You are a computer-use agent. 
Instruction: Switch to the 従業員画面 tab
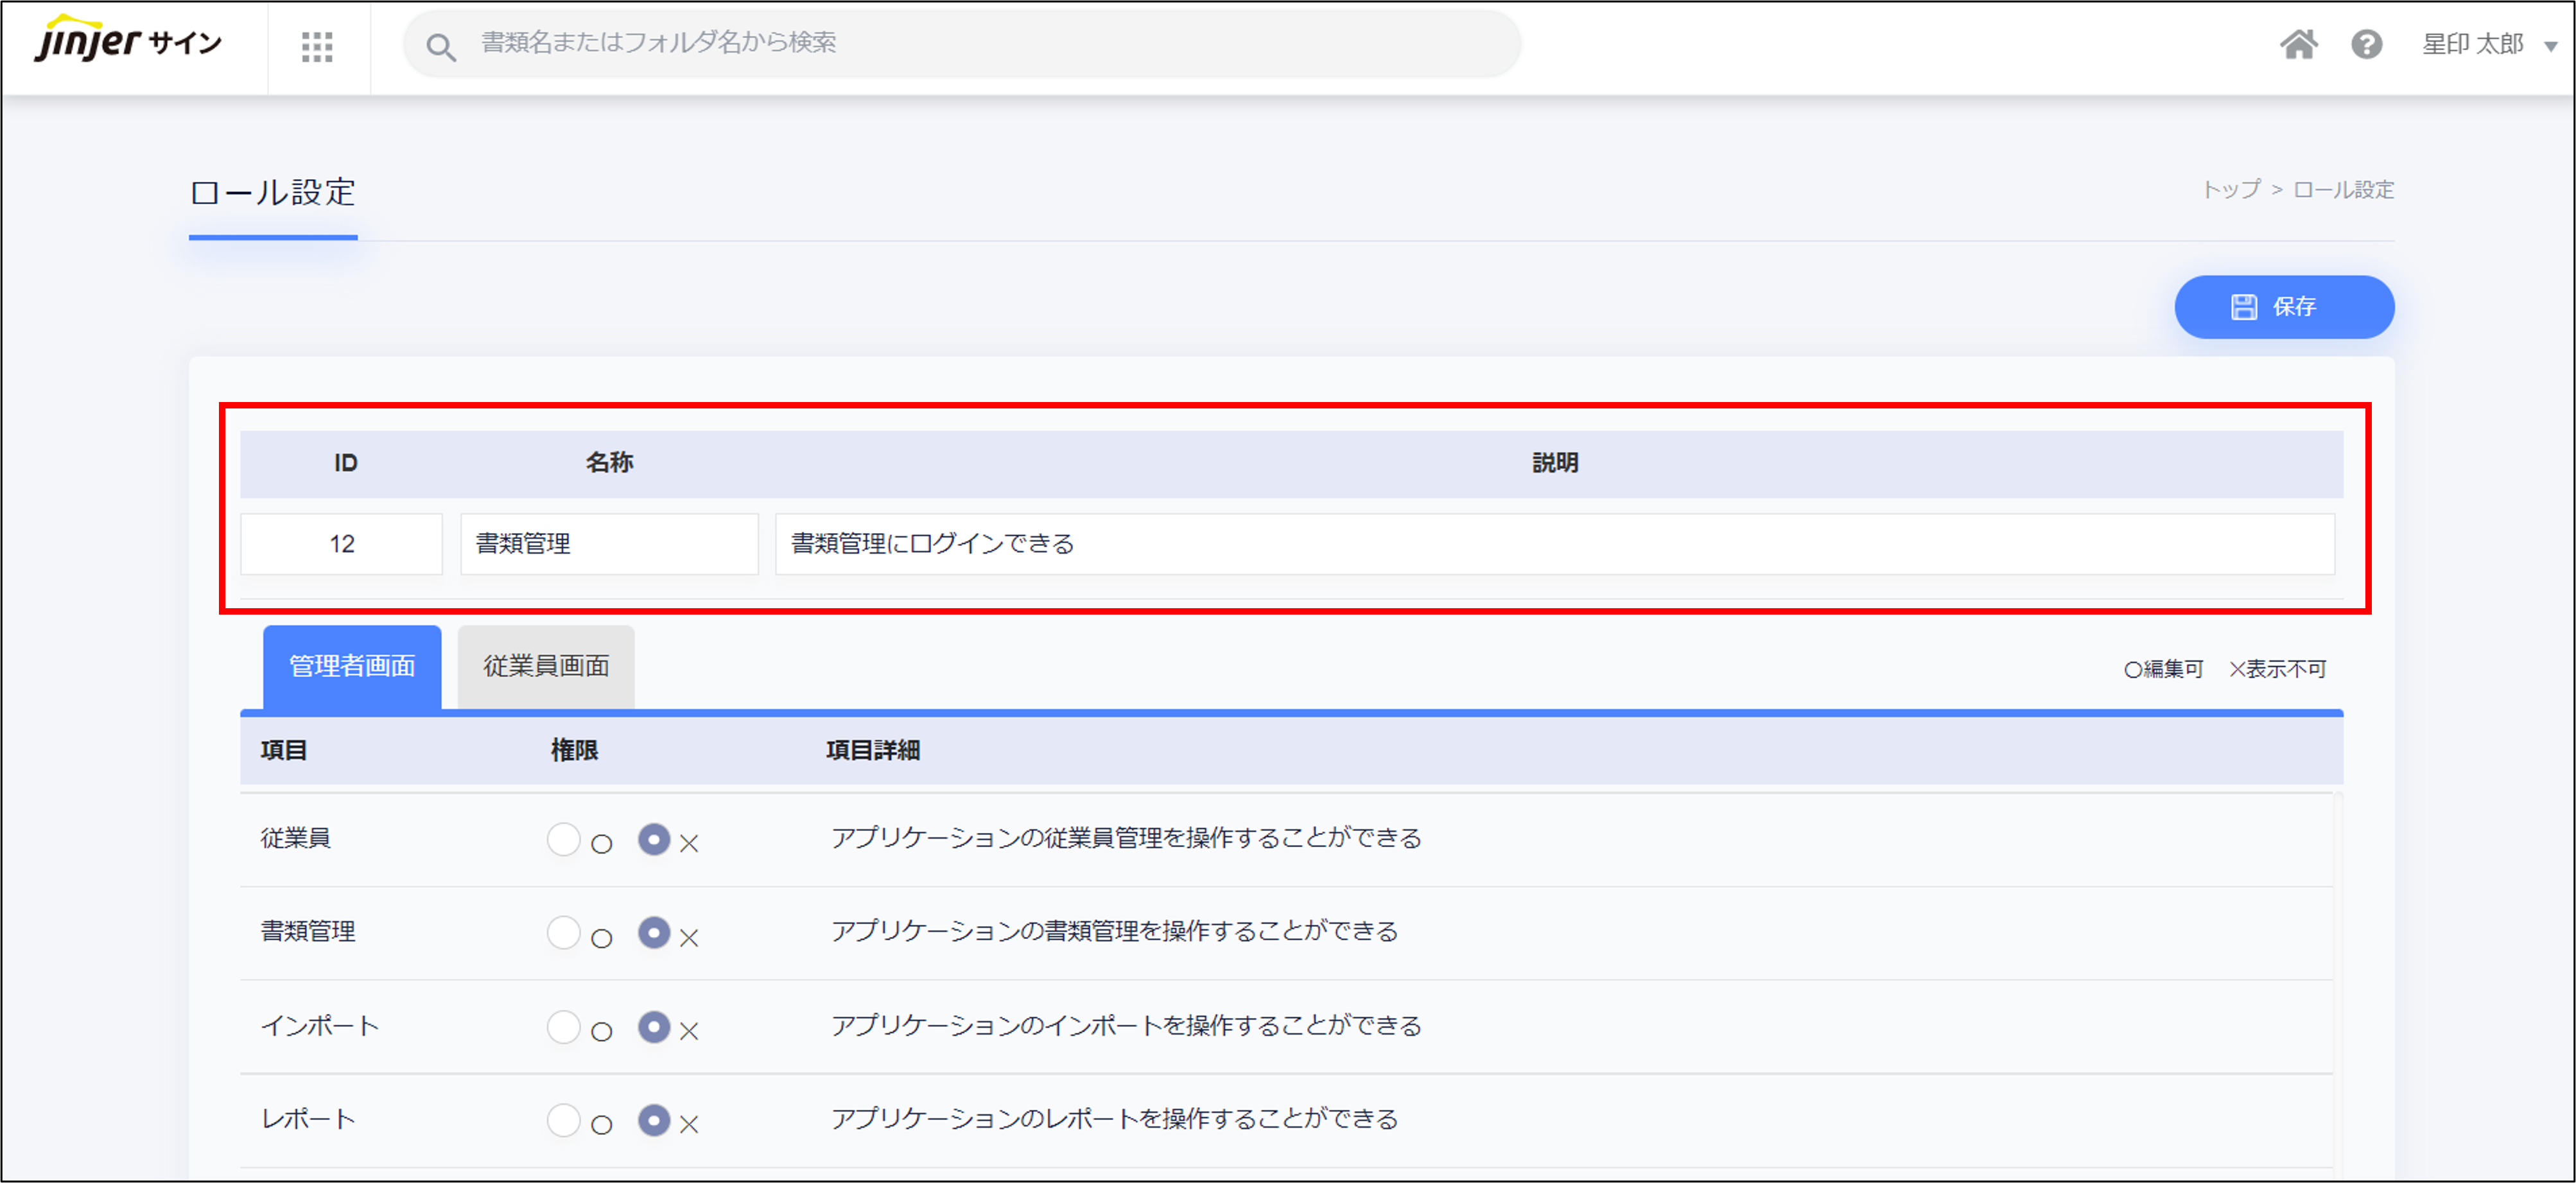point(546,666)
